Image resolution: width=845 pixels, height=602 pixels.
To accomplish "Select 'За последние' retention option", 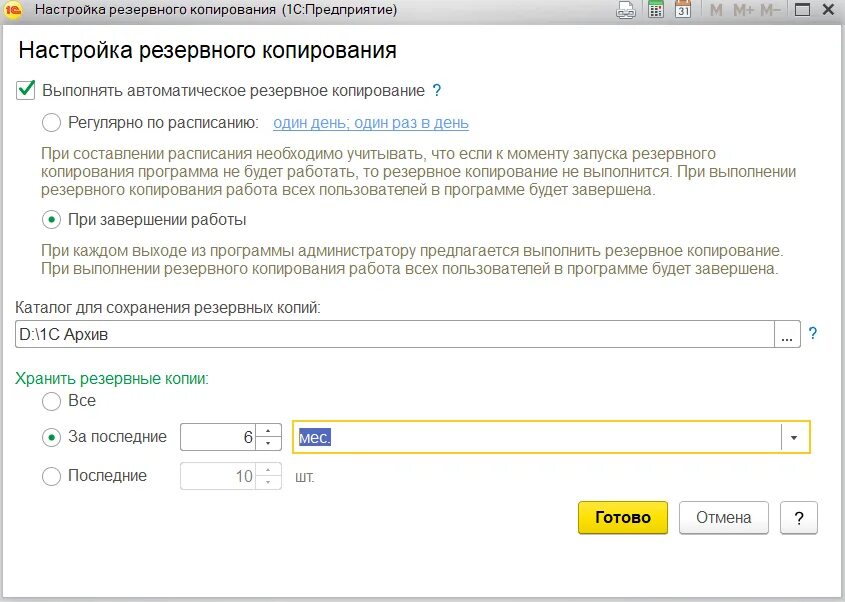I will pos(51,437).
